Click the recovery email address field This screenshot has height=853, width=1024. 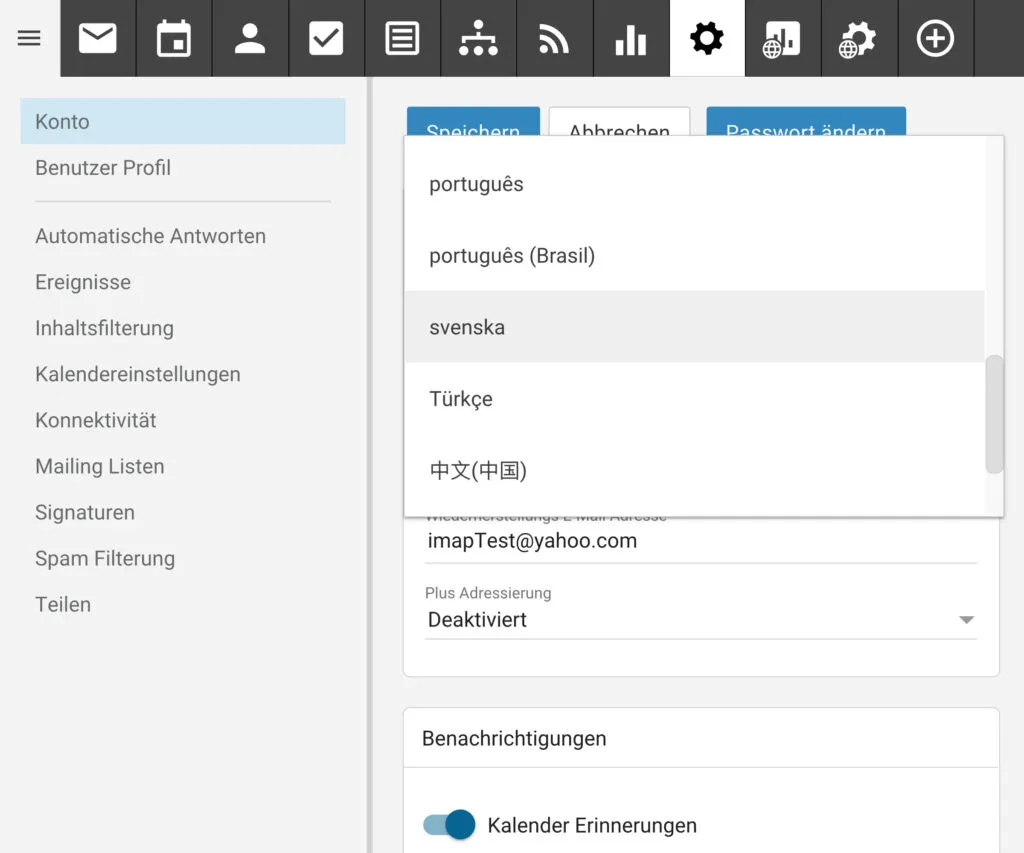[x=700, y=542]
